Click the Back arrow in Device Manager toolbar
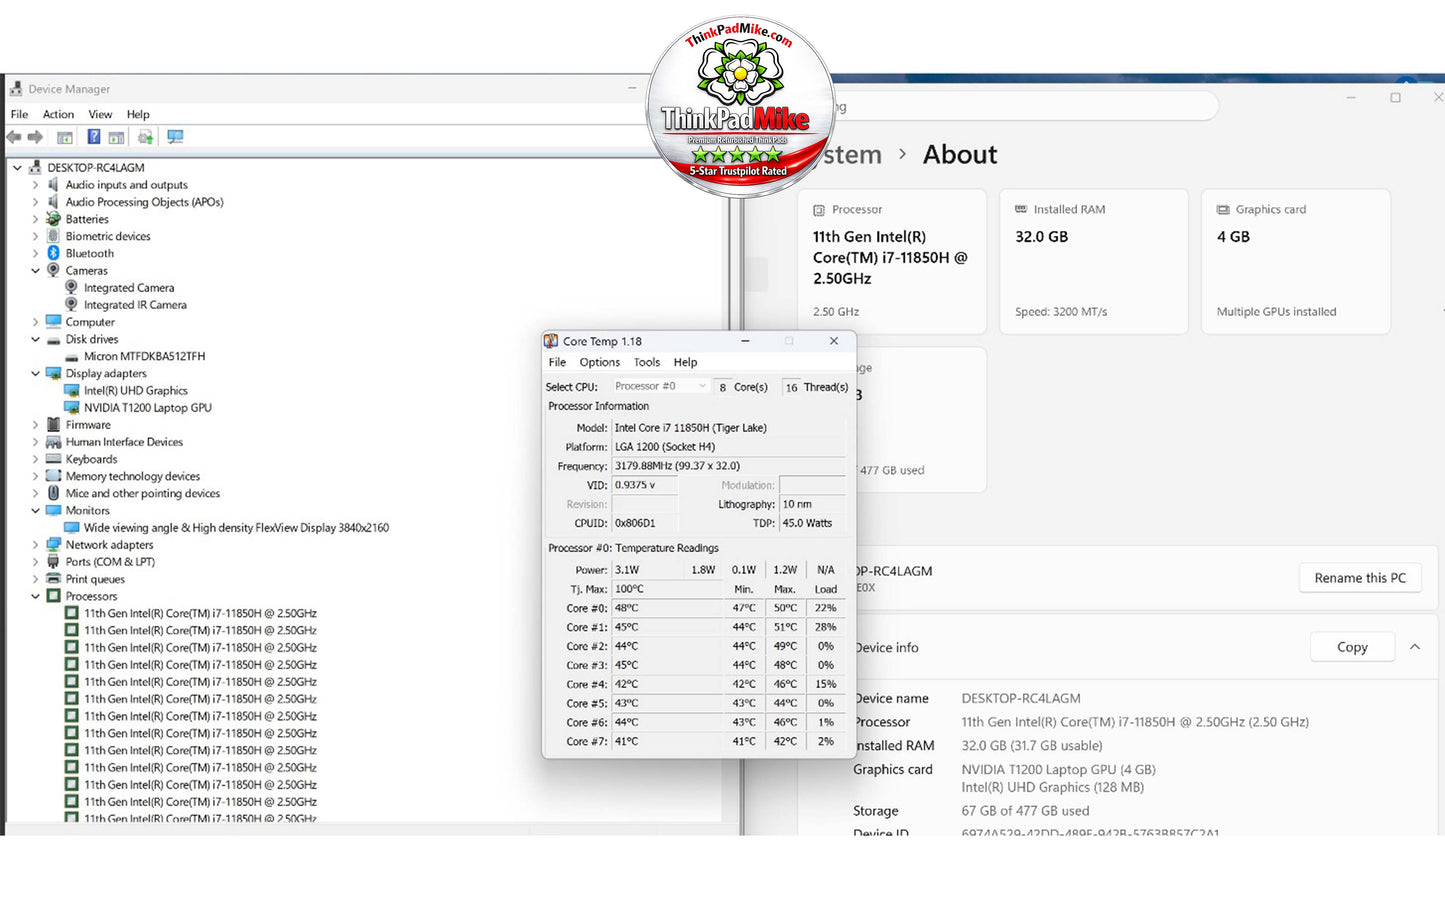 click(14, 137)
